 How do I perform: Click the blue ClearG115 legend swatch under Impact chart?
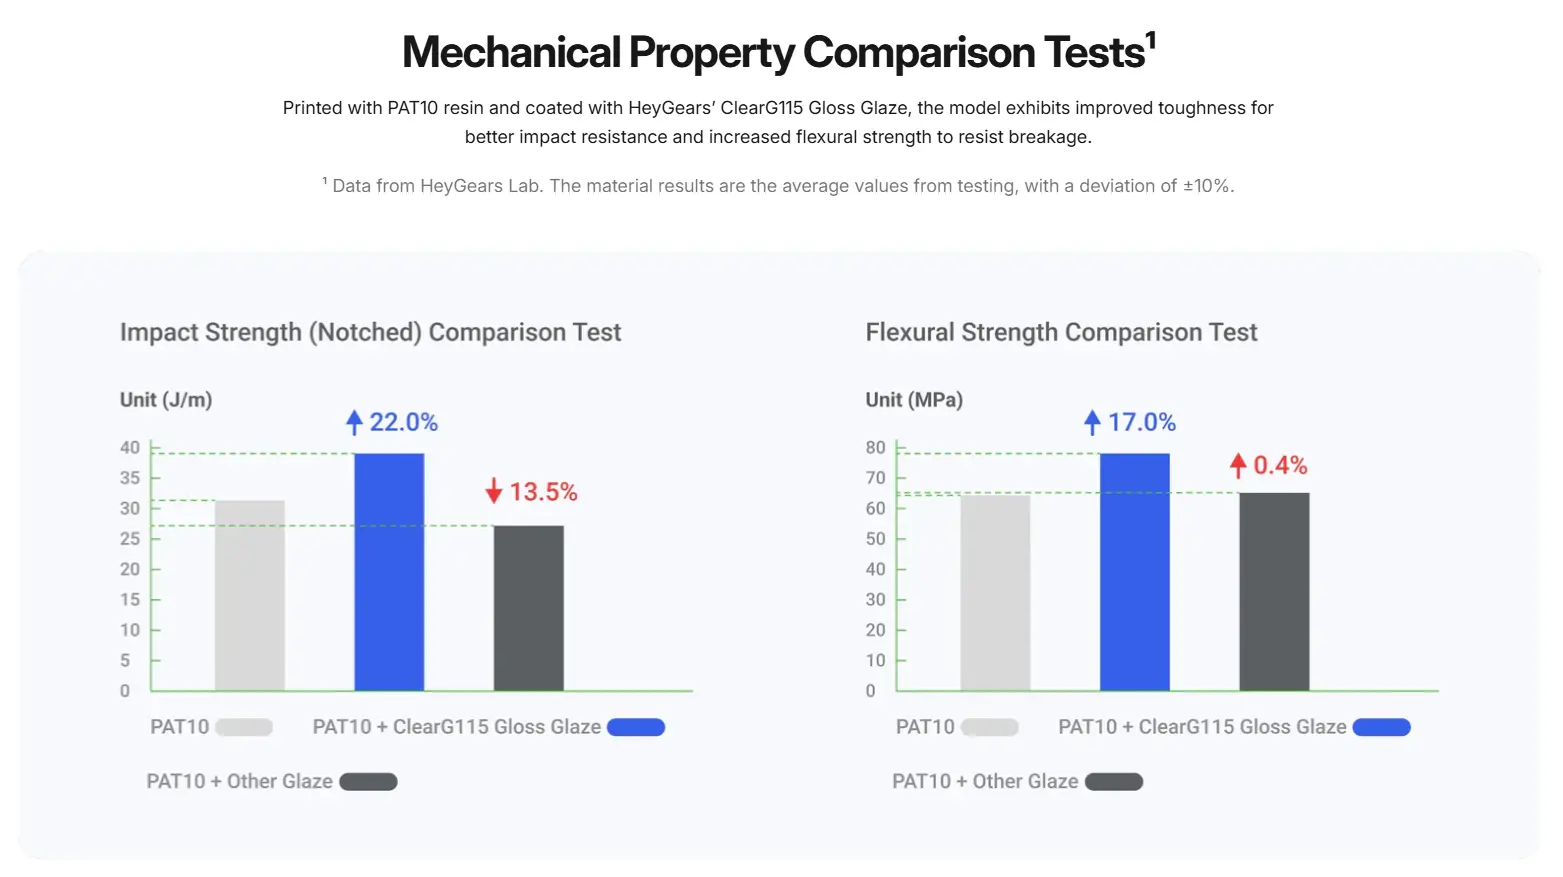tap(636, 727)
